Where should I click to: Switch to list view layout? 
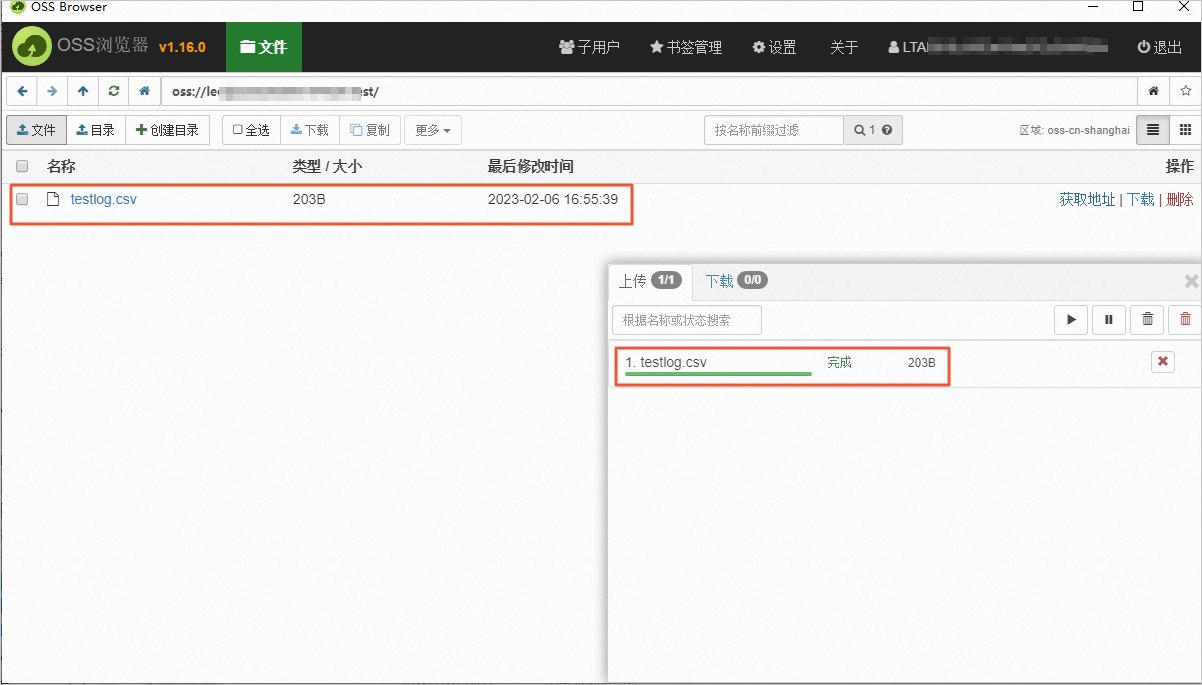click(1153, 130)
